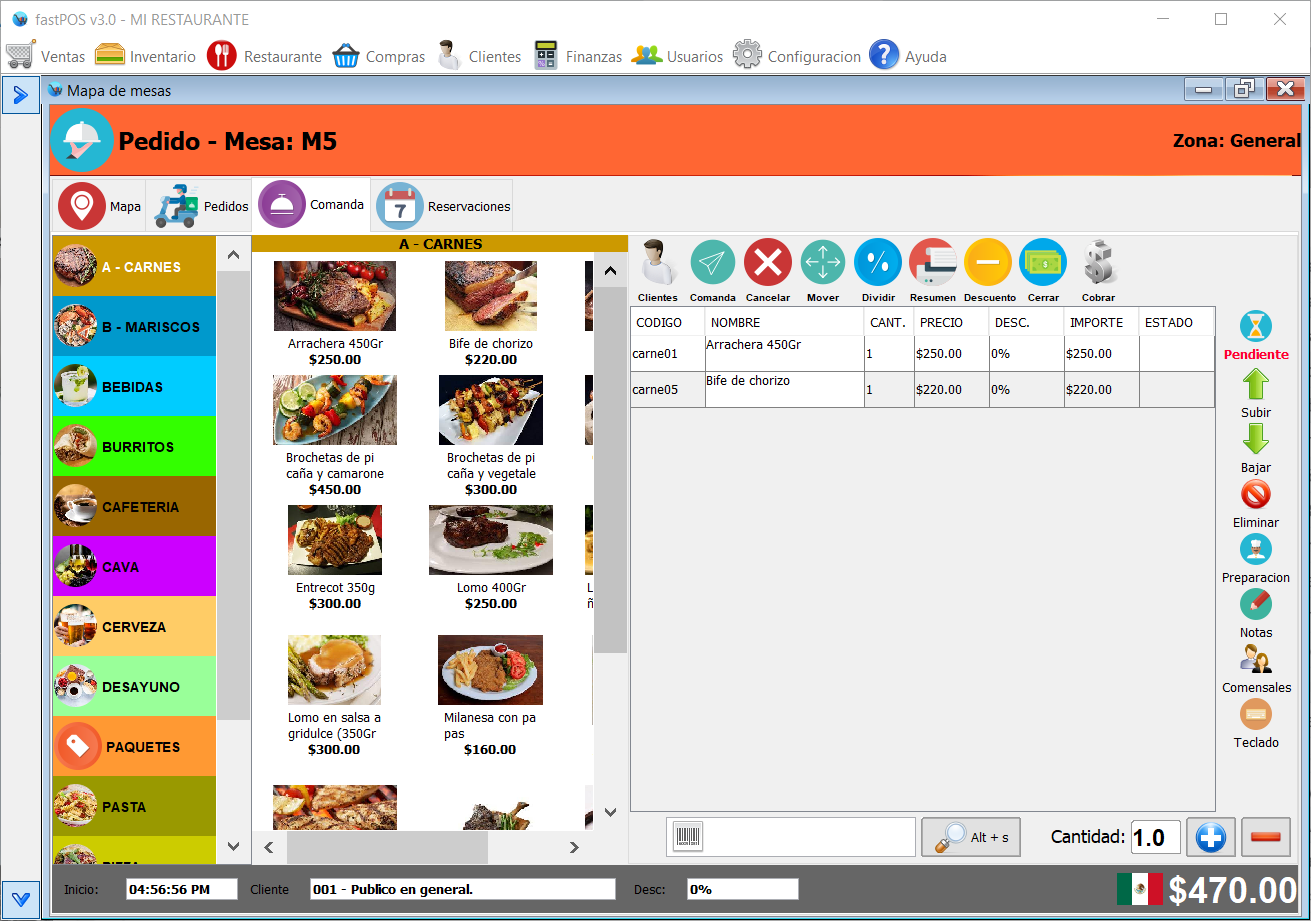Show the on-screen Teclado
Screen dimensions: 1311x921
pyautogui.click(x=1255, y=715)
